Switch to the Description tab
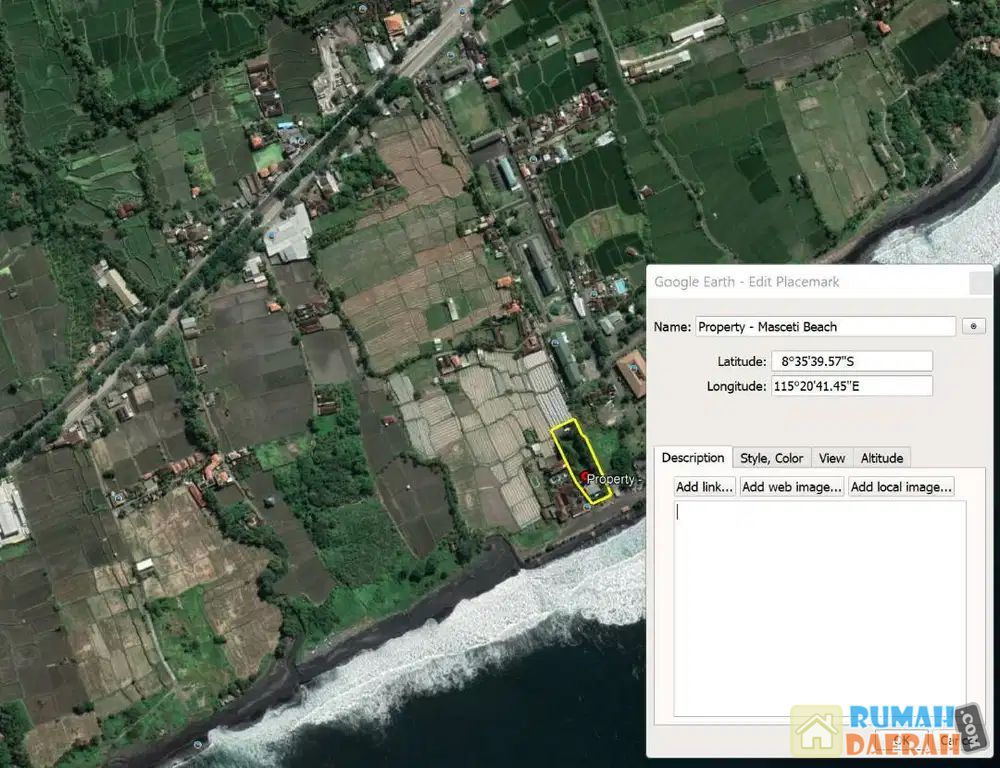The image size is (1000, 768). (692, 458)
